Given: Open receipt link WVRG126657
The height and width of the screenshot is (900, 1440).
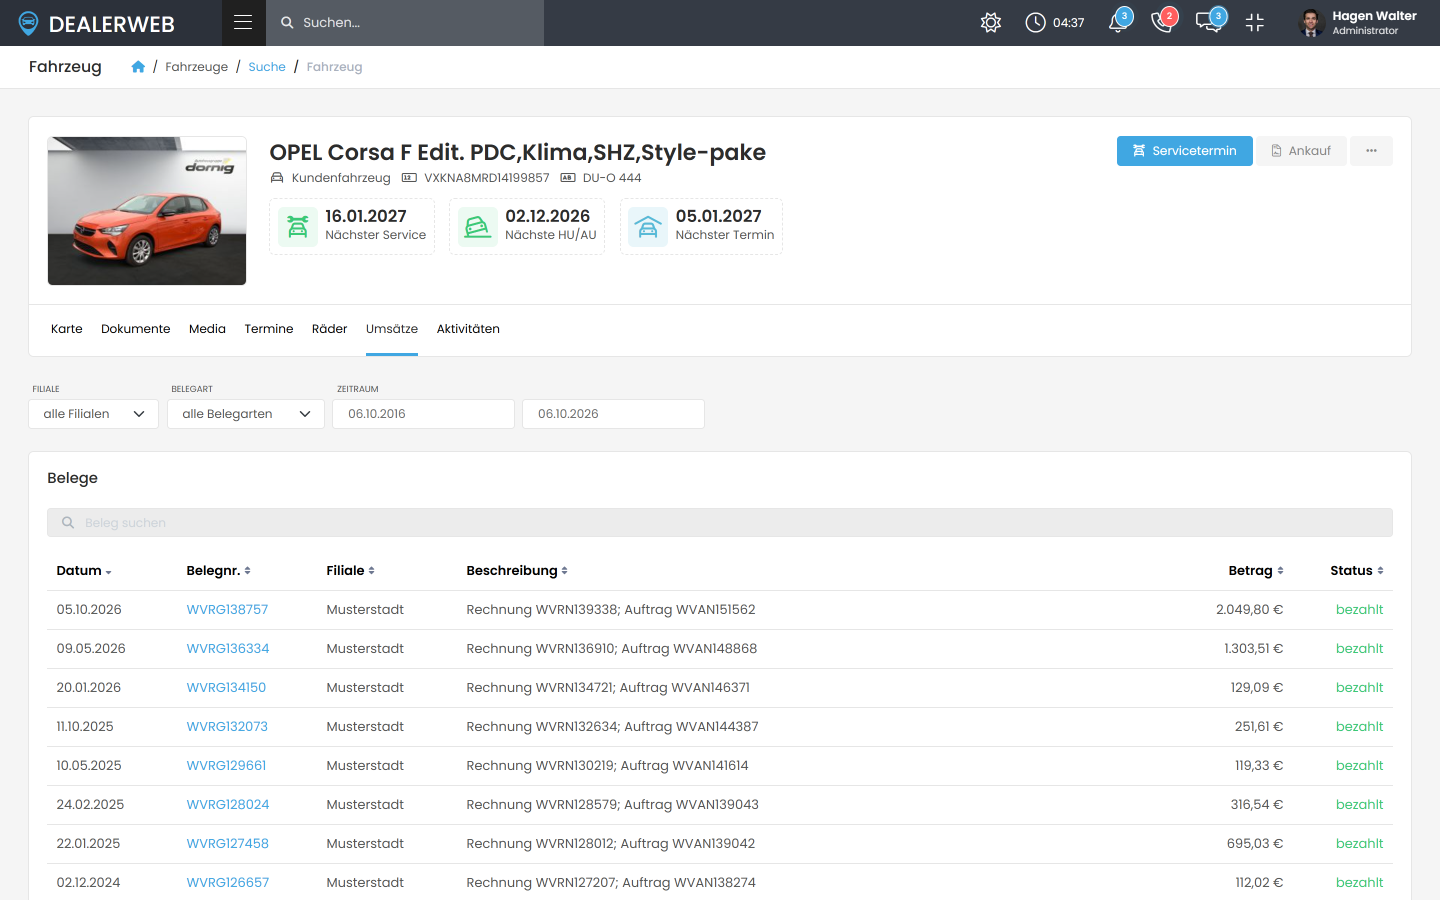Looking at the screenshot, I should [227, 883].
